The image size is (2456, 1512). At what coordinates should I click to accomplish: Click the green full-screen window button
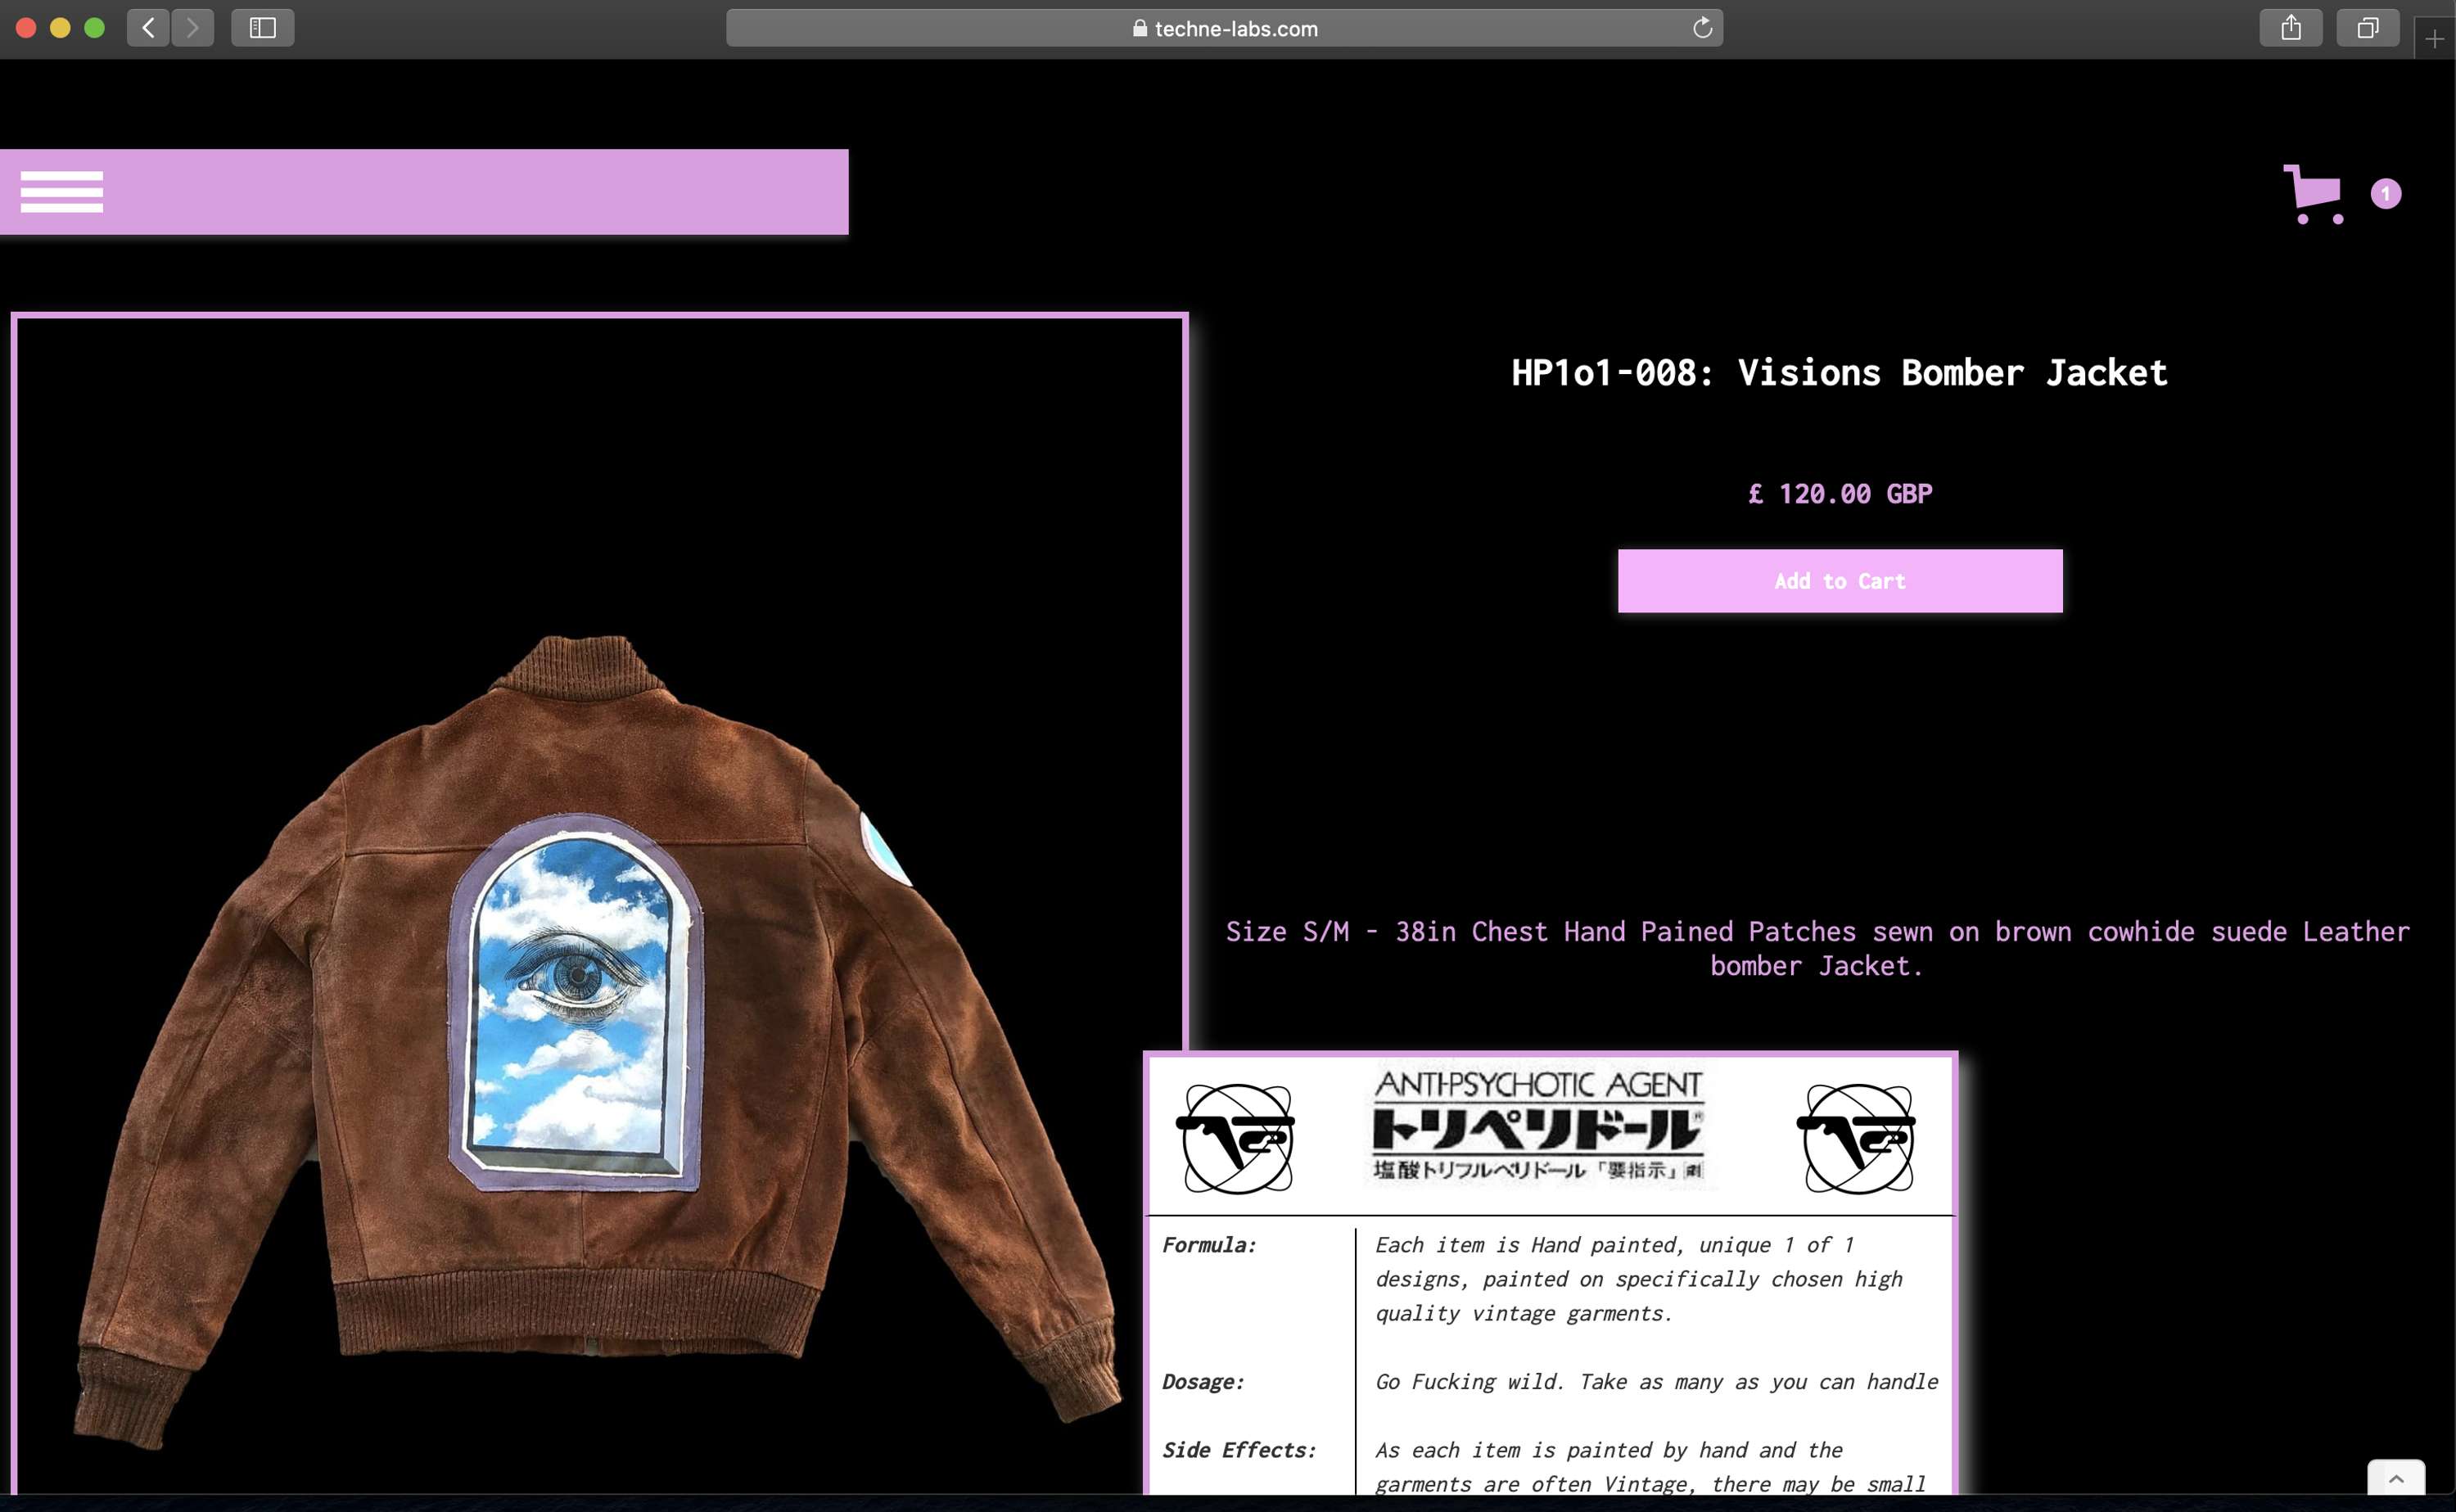pos(94,28)
